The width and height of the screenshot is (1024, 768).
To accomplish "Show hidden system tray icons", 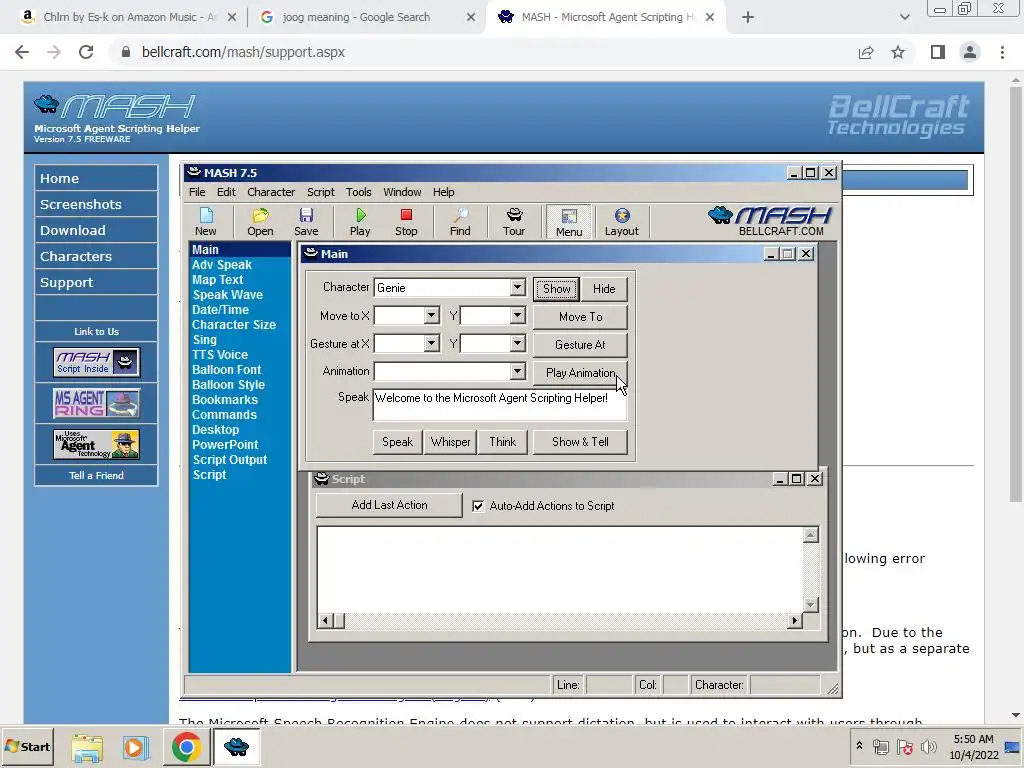I will [859, 745].
